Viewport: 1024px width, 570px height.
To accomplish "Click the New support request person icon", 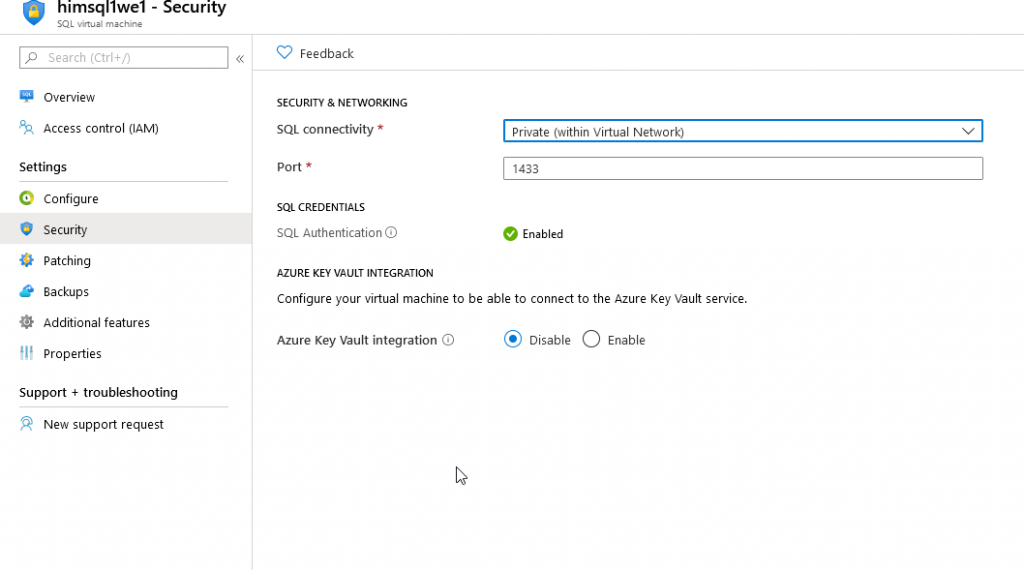I will [26, 424].
